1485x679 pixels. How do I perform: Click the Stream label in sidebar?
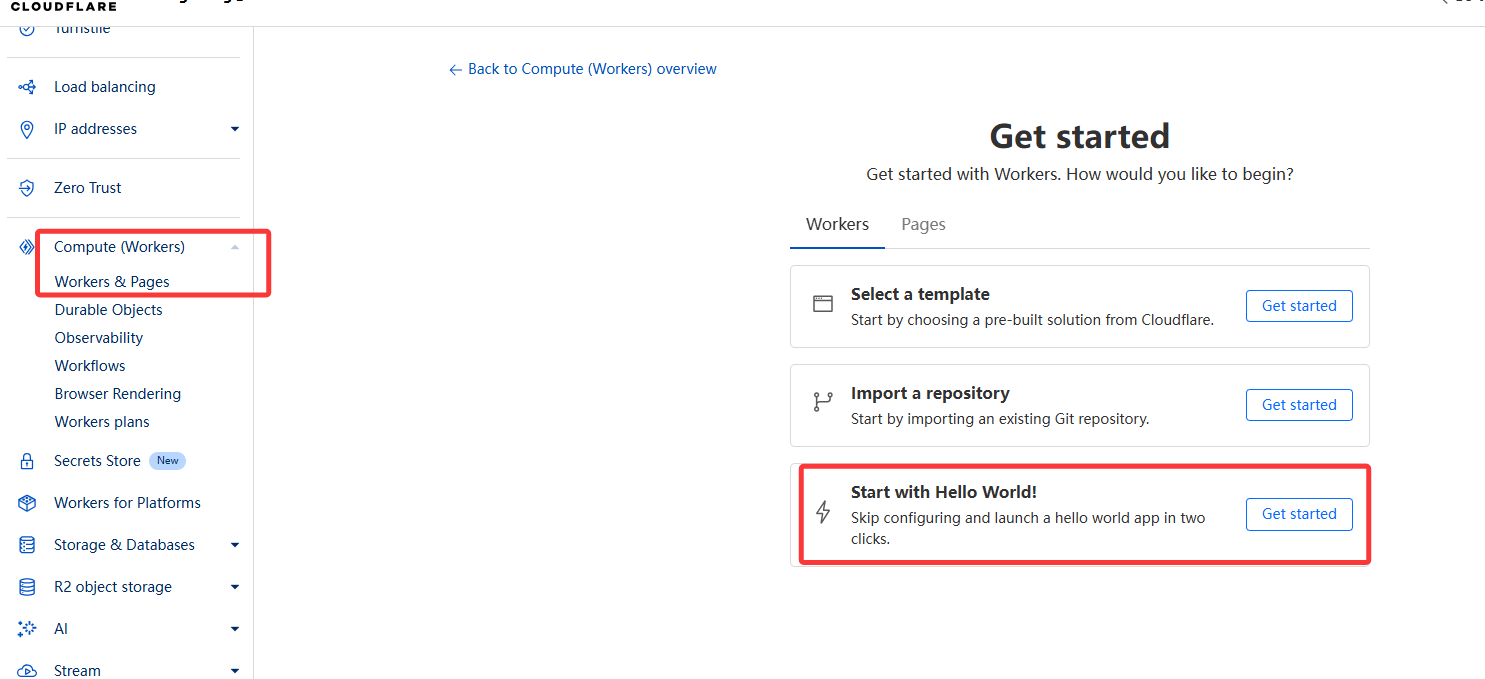pos(77,671)
